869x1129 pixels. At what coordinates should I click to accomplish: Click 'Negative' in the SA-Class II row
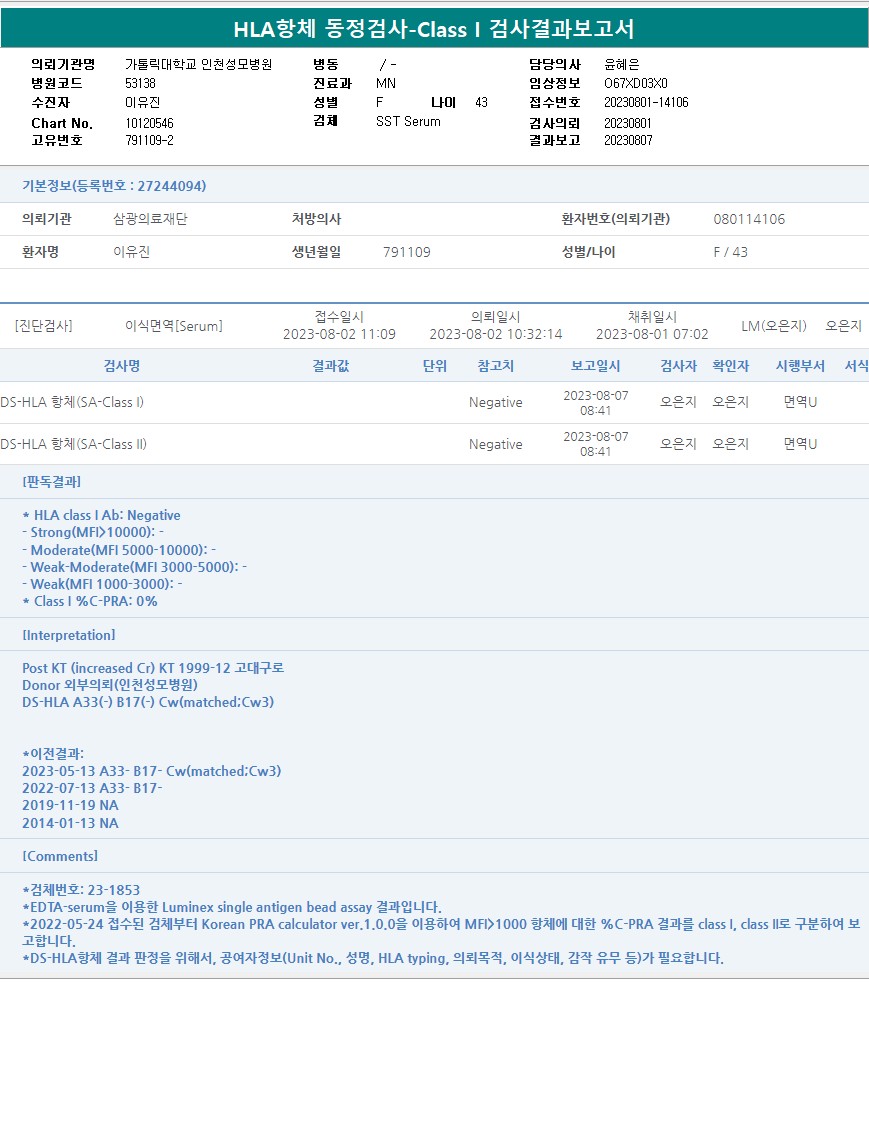tap(495, 444)
